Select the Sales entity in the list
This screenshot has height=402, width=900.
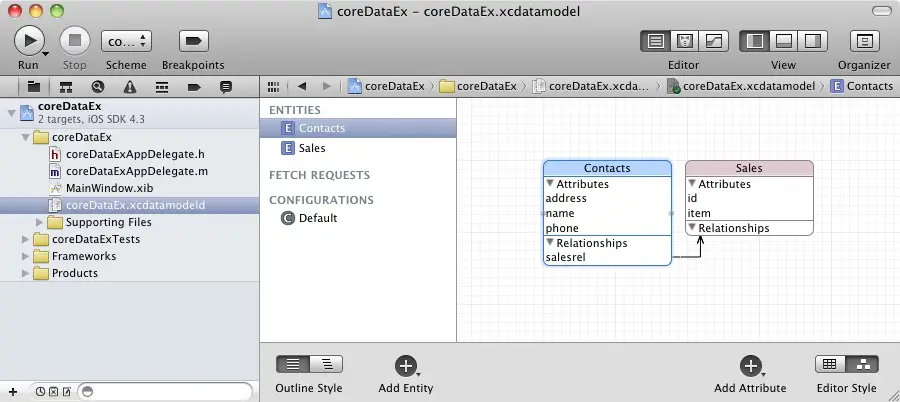point(311,148)
